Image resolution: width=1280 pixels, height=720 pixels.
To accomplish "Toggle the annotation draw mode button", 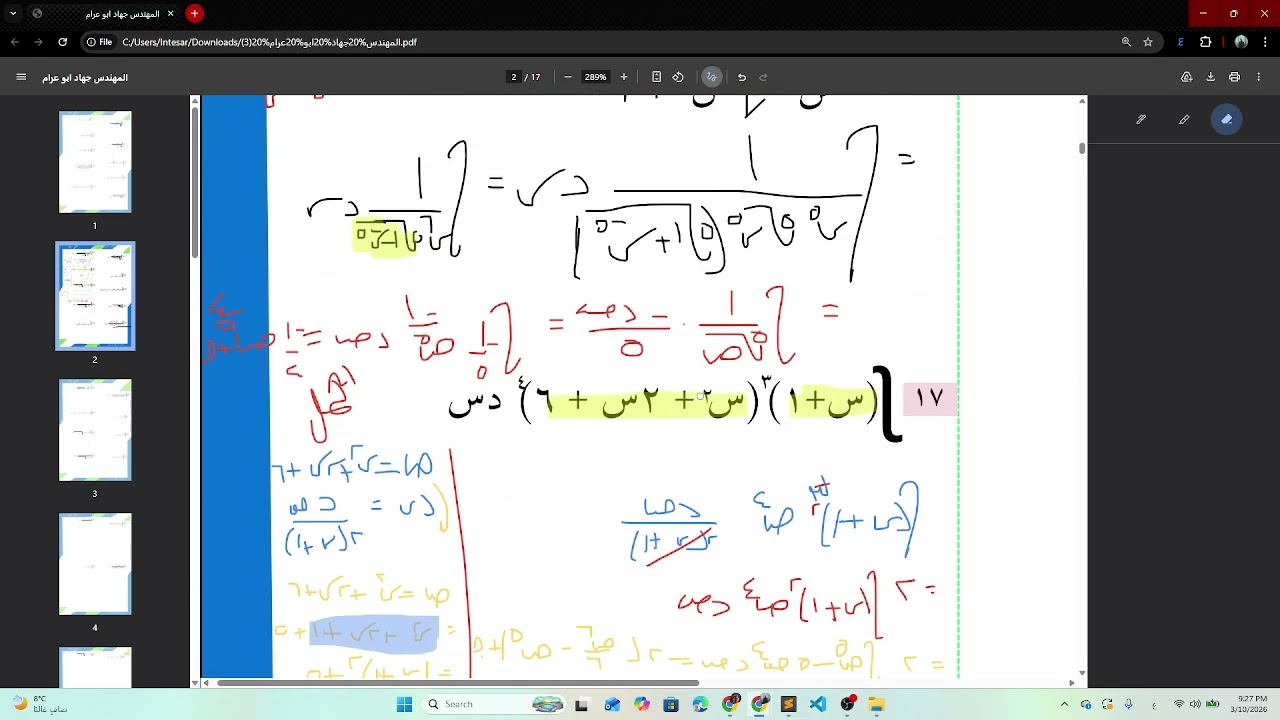I will click(711, 77).
